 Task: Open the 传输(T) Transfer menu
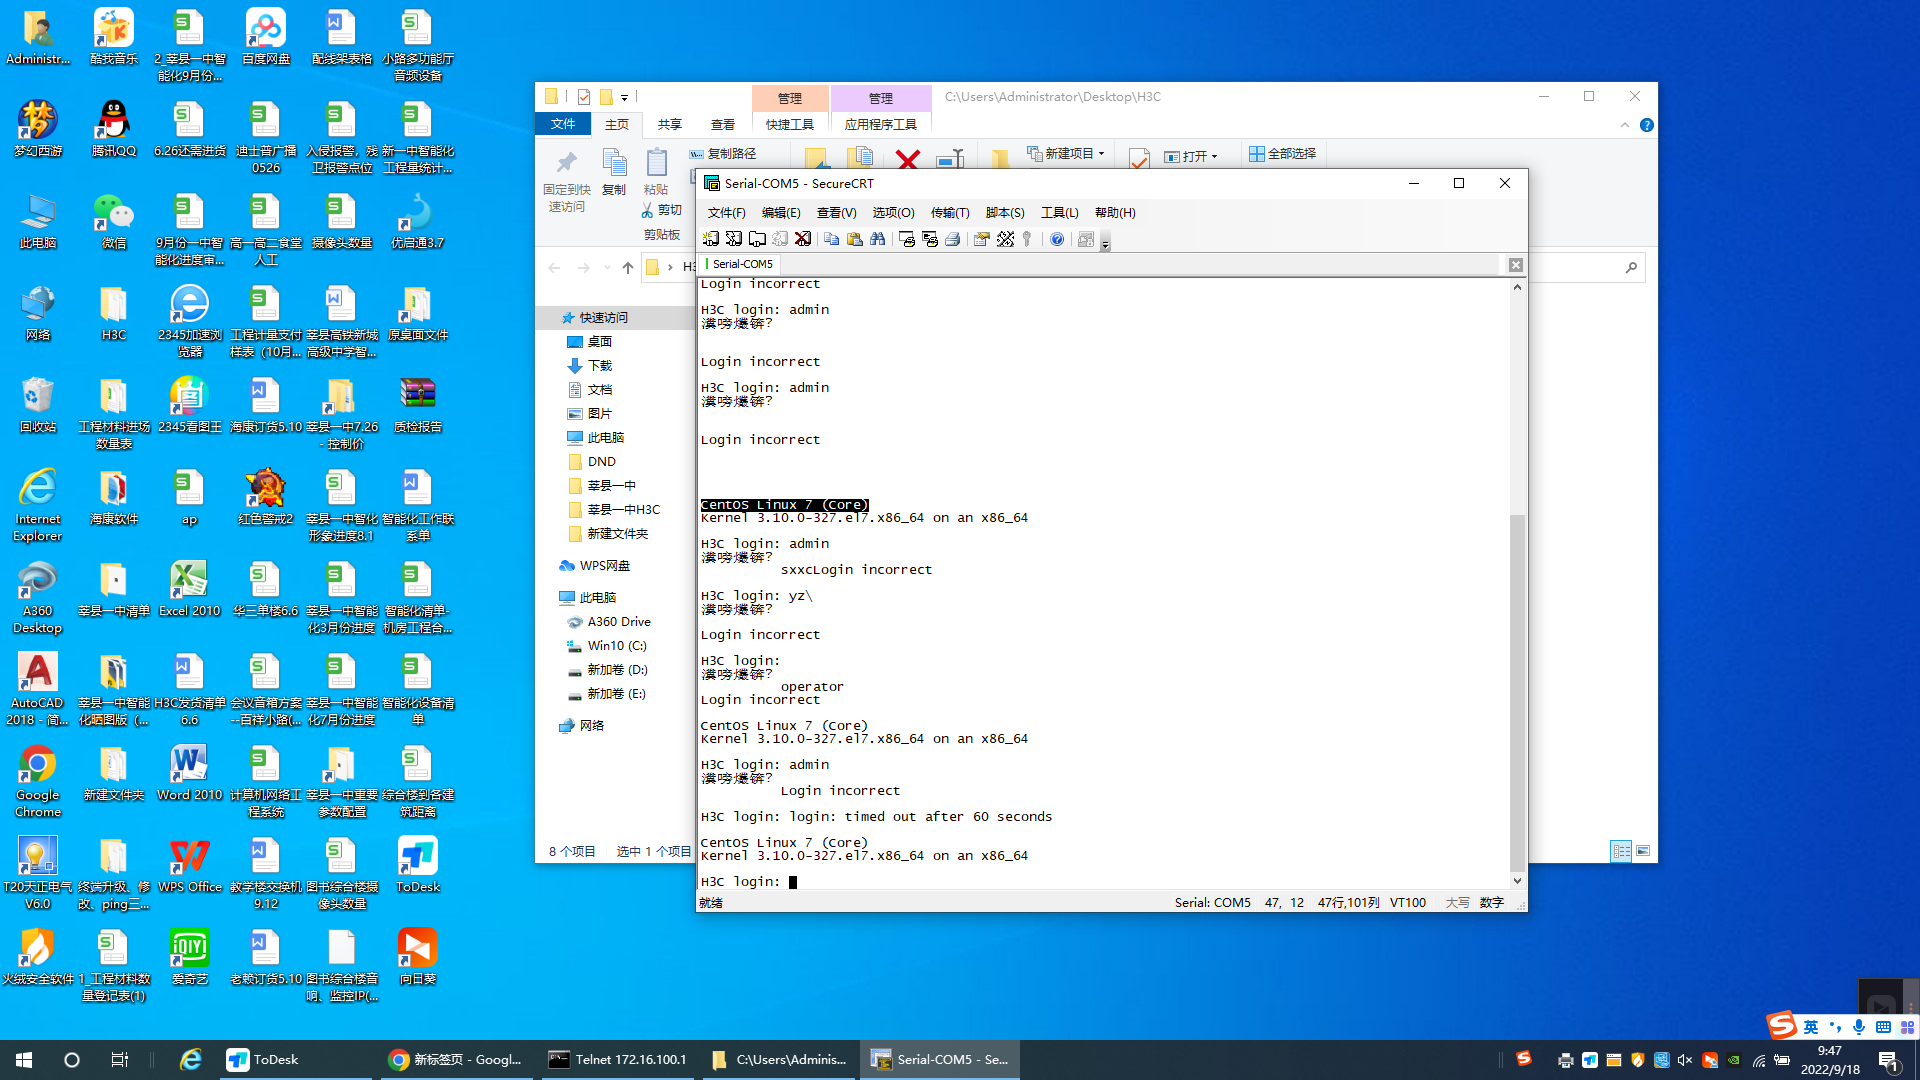point(949,212)
